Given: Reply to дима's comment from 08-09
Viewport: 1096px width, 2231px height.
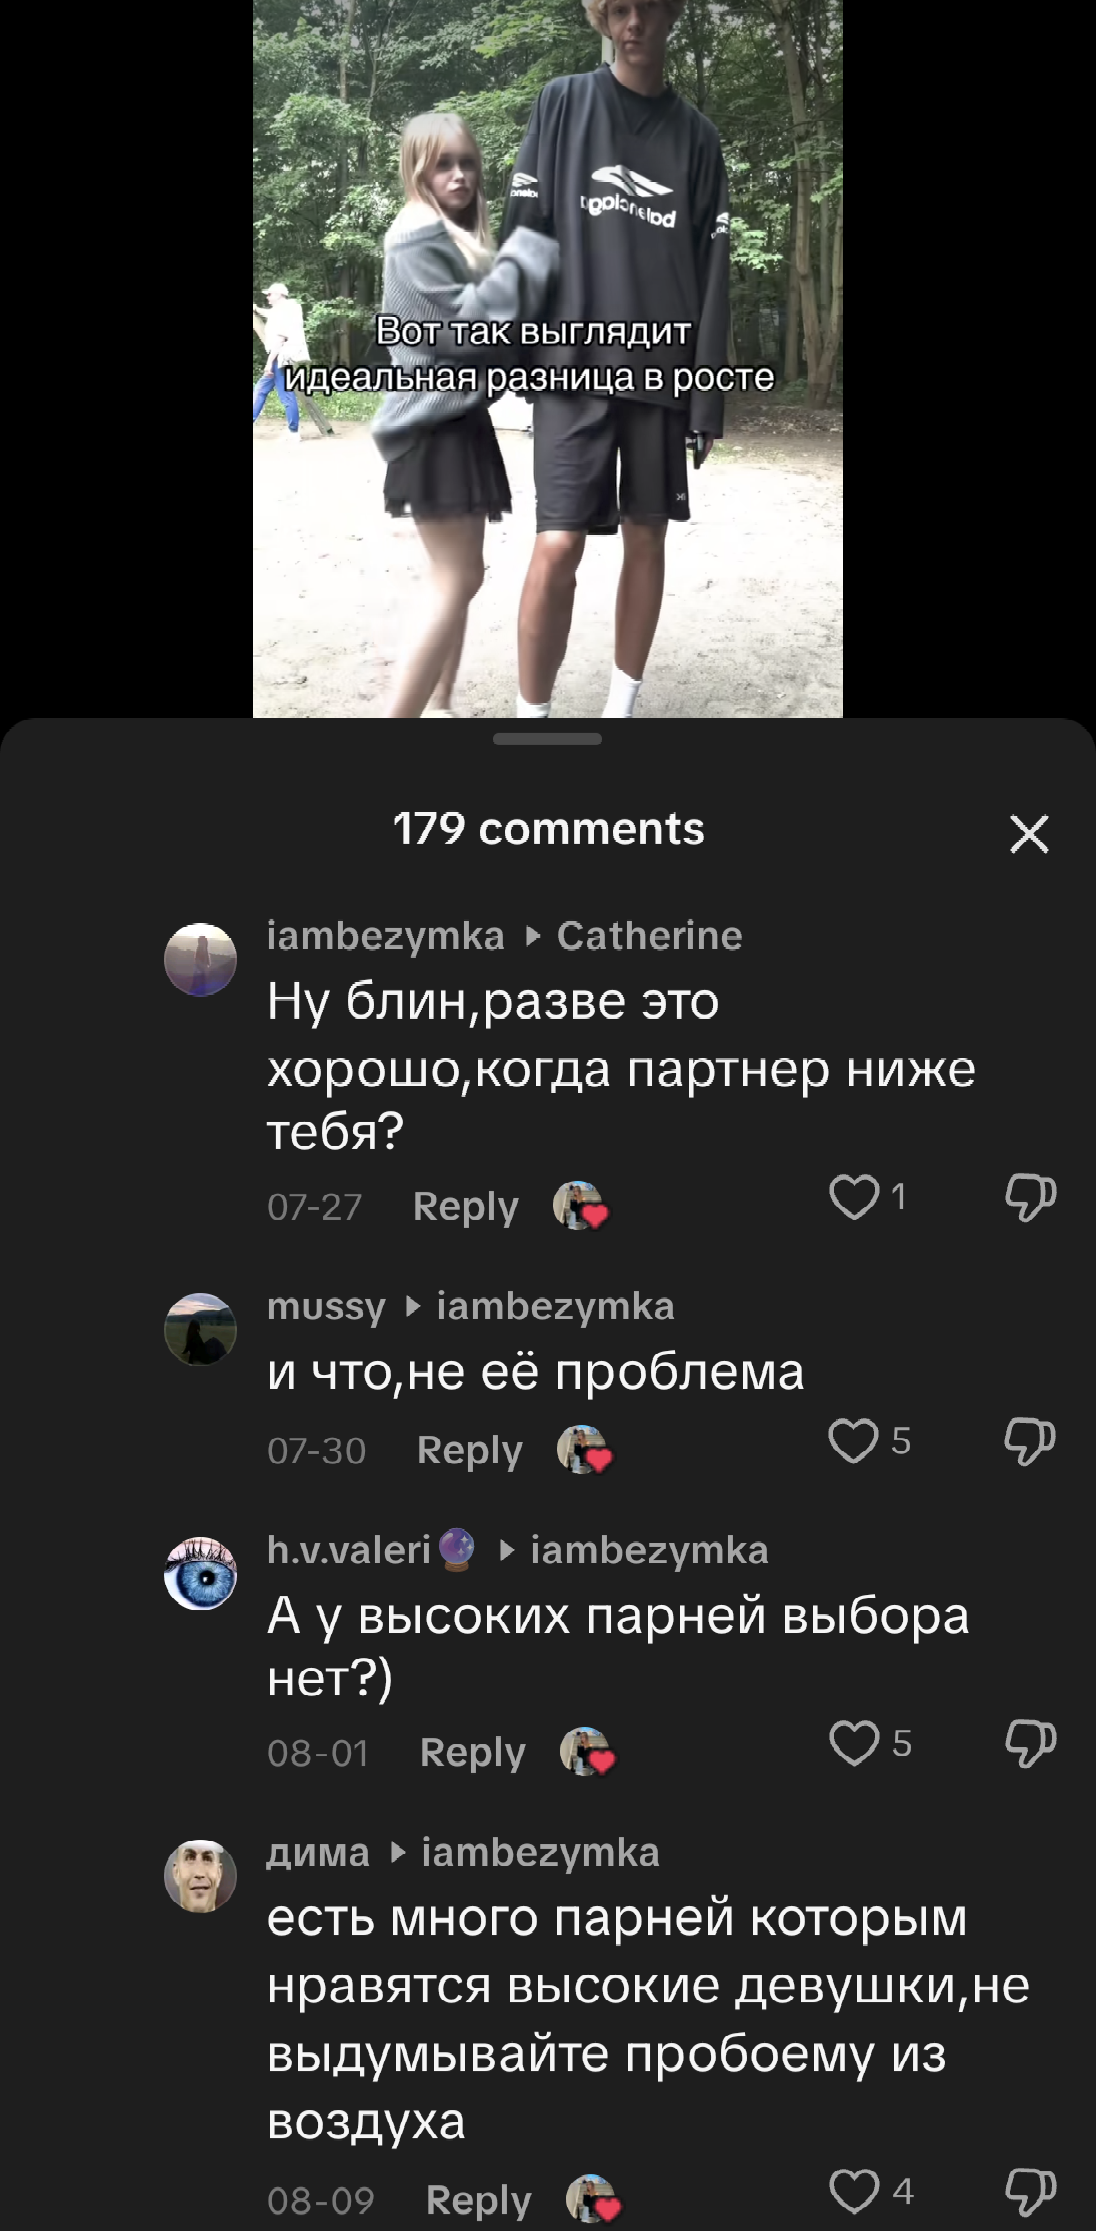Looking at the screenshot, I should click(x=479, y=2200).
